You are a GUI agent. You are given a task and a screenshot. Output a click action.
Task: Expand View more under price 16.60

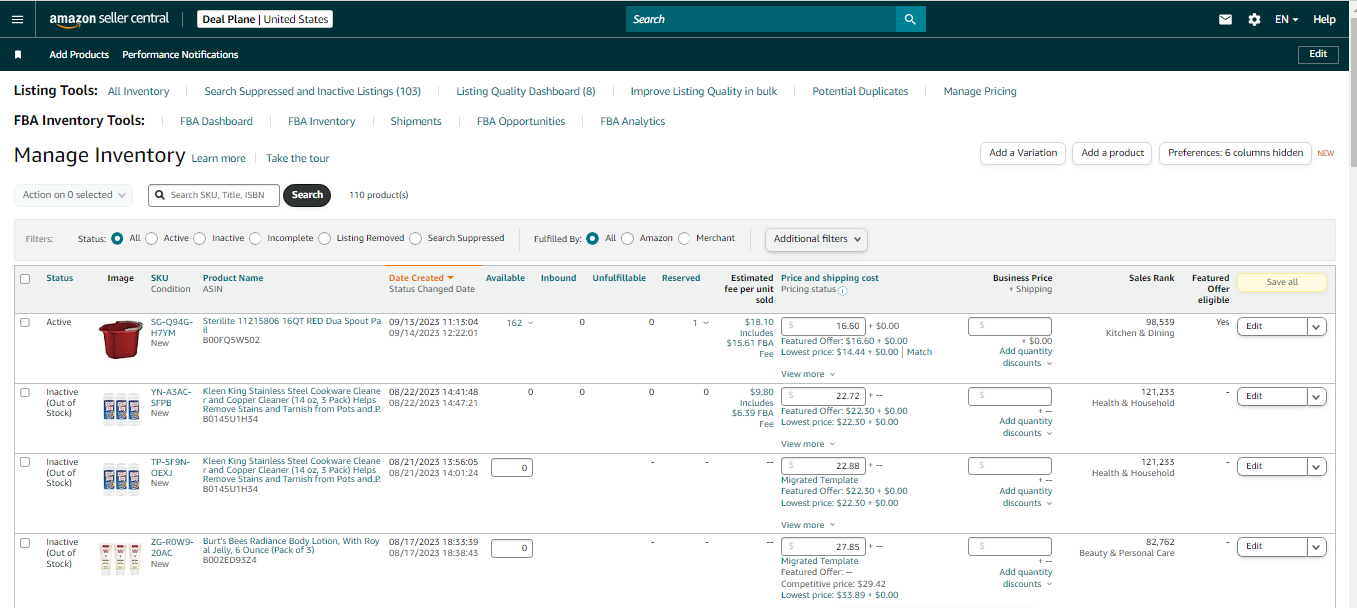[x=808, y=374]
